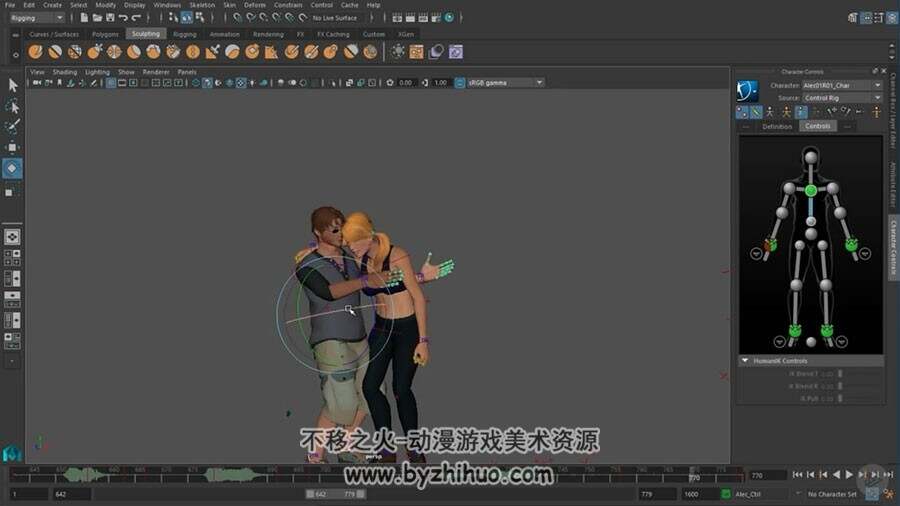The image size is (900, 506).
Task: Toggle select by object type mode
Action: (x=187, y=18)
